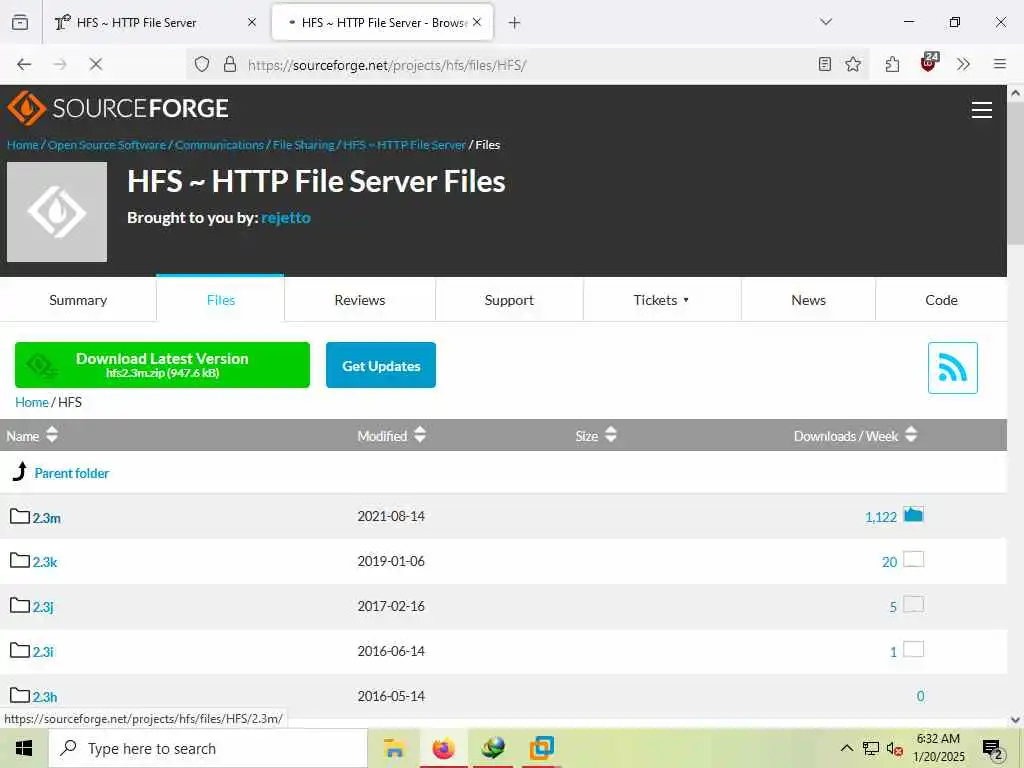The height and width of the screenshot is (768, 1024).
Task: Open the SourceForge hamburger menu
Action: (x=982, y=110)
